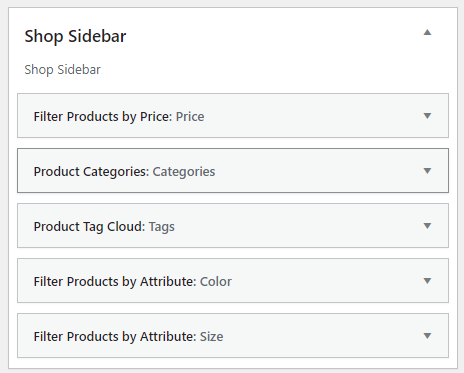This screenshot has width=464, height=373.
Task: Click the Filter Products by Attribute title beside Color
Action: pos(115,282)
